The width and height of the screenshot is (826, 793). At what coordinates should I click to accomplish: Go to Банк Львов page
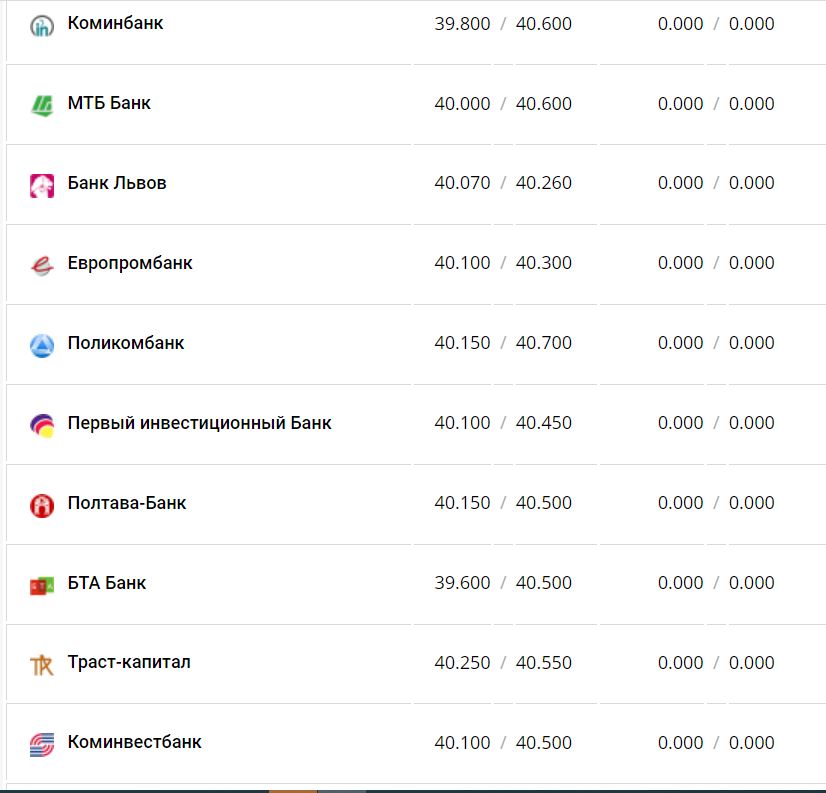pos(117,183)
